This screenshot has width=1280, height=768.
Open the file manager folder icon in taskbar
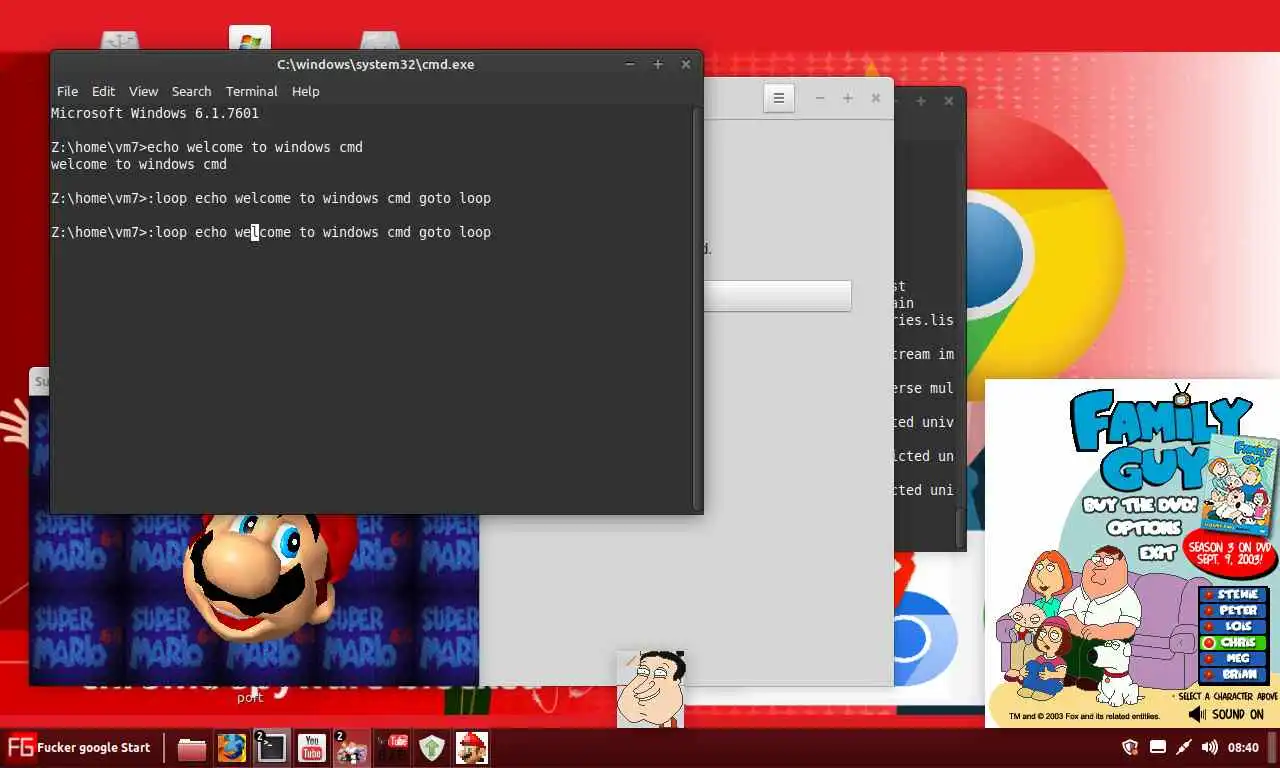click(x=192, y=748)
